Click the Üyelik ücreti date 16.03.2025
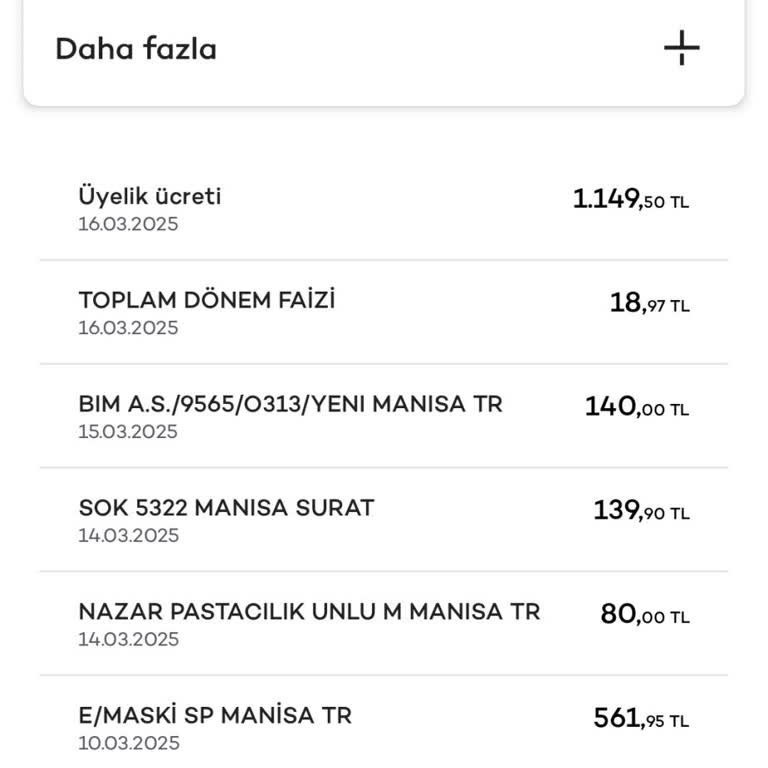768x768 pixels. click(128, 224)
